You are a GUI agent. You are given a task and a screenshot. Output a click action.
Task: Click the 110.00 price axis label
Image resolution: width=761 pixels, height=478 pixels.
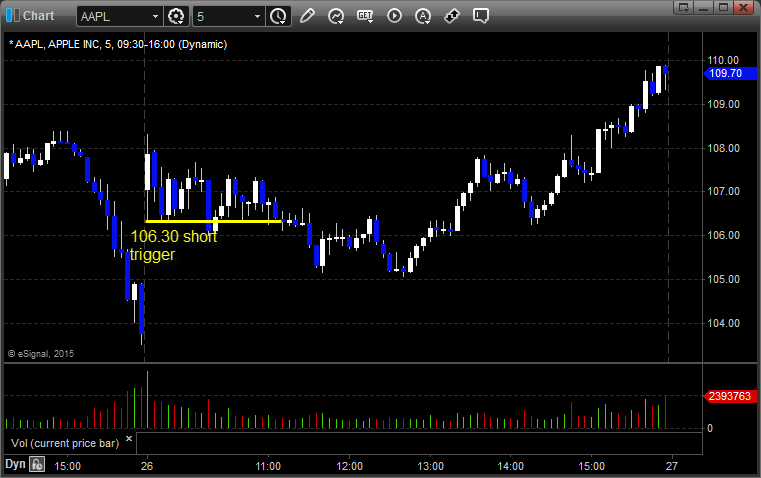tap(723, 60)
